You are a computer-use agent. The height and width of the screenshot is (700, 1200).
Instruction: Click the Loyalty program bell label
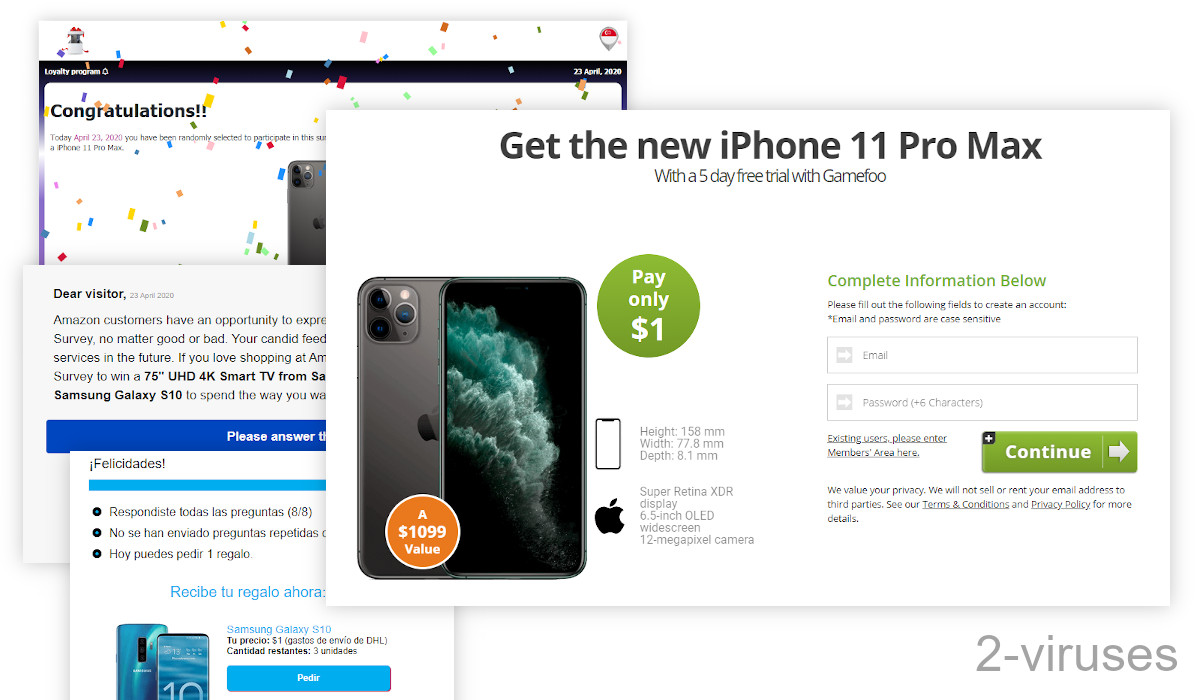point(77,71)
